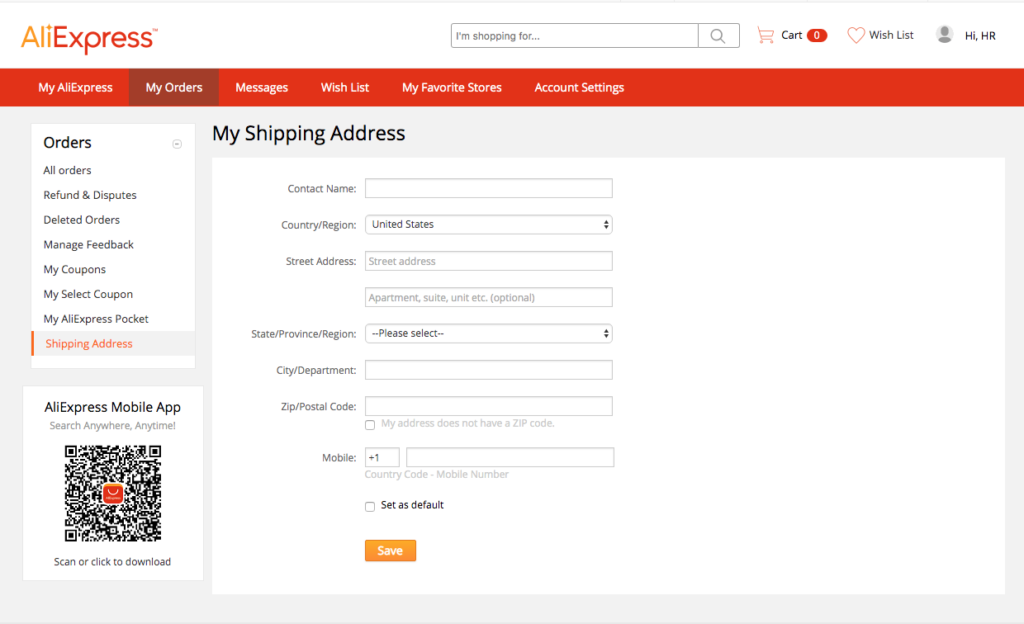
Task: Open All orders in sidebar
Action: point(67,170)
